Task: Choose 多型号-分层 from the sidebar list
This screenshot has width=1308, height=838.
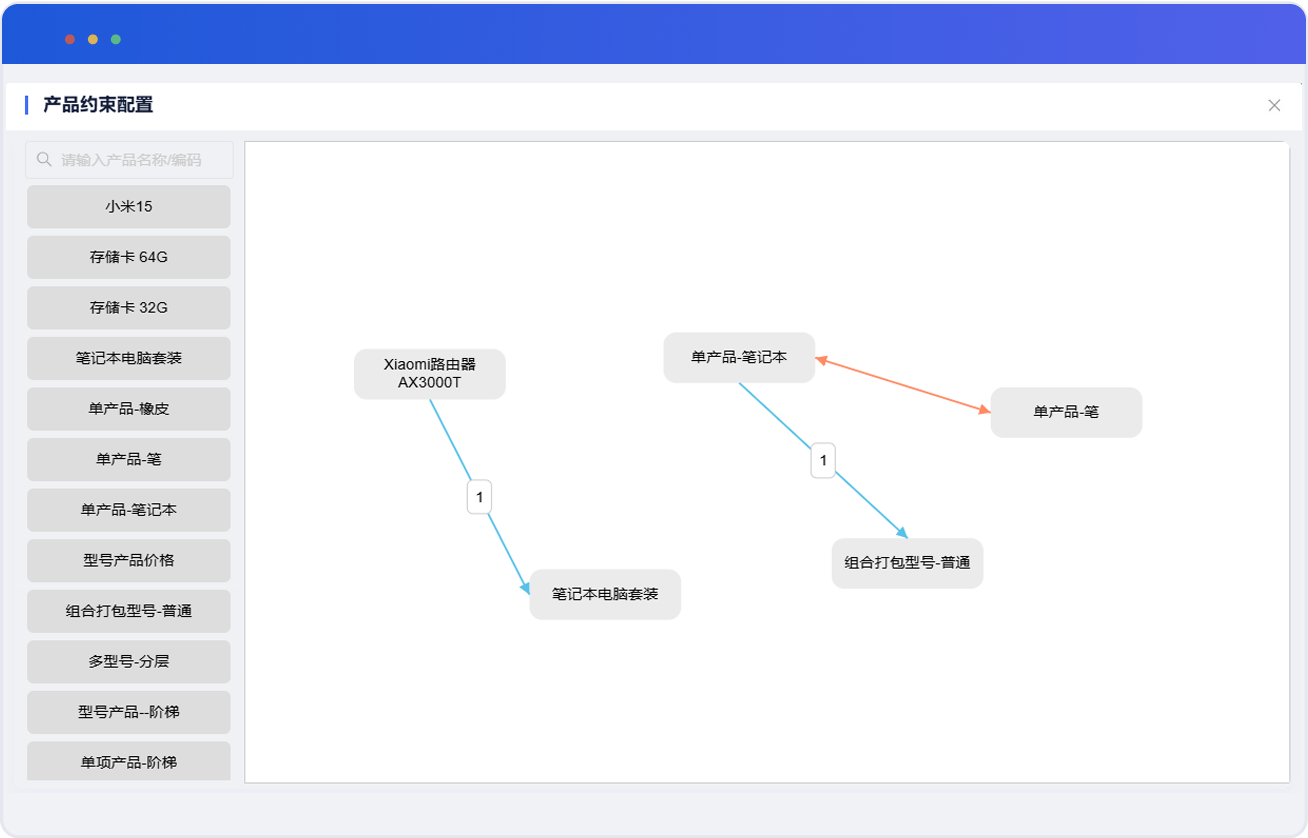Action: click(x=128, y=661)
